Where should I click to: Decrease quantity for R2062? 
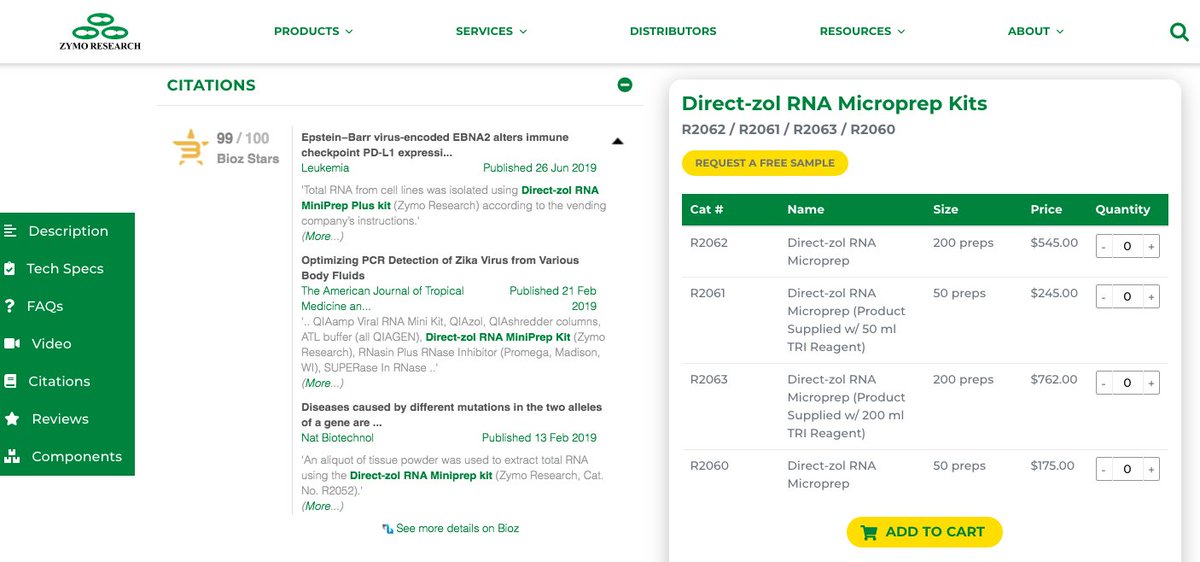(x=1104, y=246)
